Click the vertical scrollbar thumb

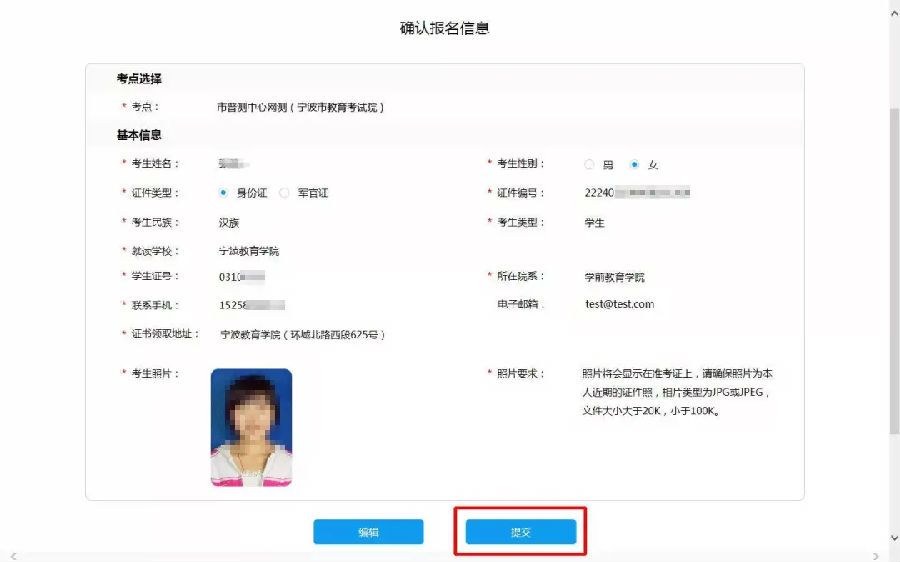[x=894, y=270]
